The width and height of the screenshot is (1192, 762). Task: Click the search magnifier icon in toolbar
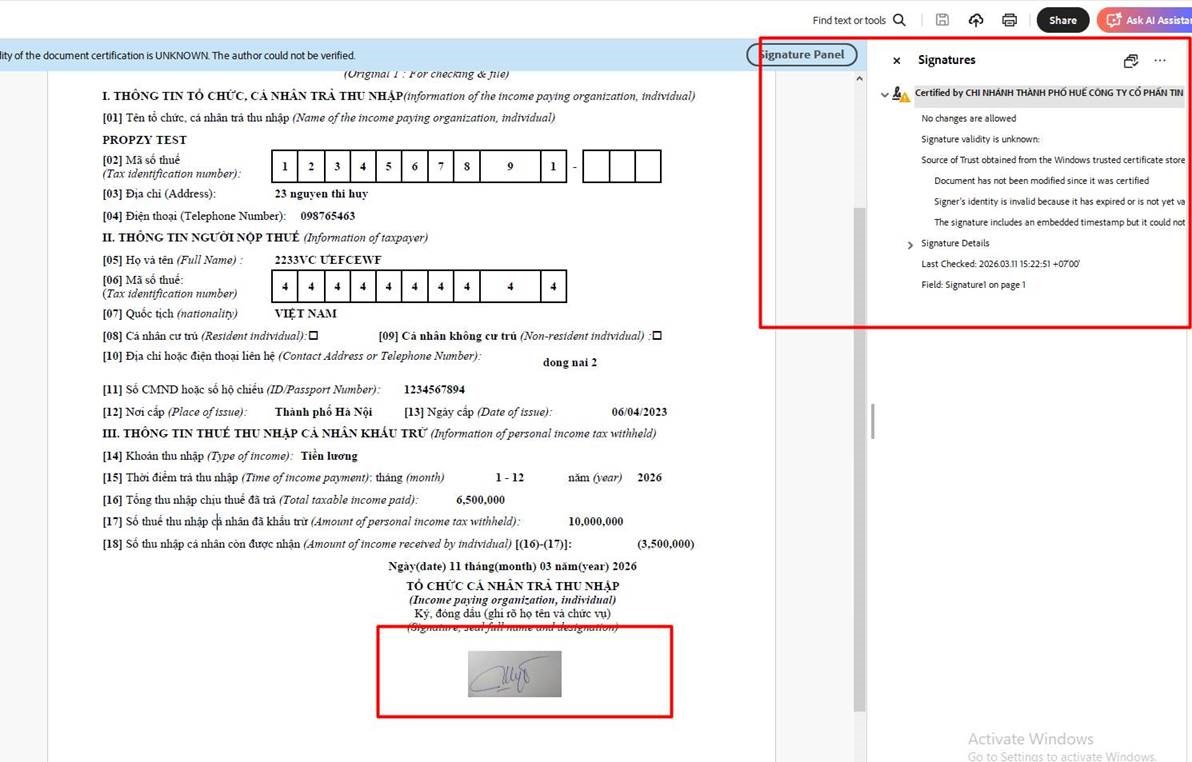pyautogui.click(x=899, y=20)
